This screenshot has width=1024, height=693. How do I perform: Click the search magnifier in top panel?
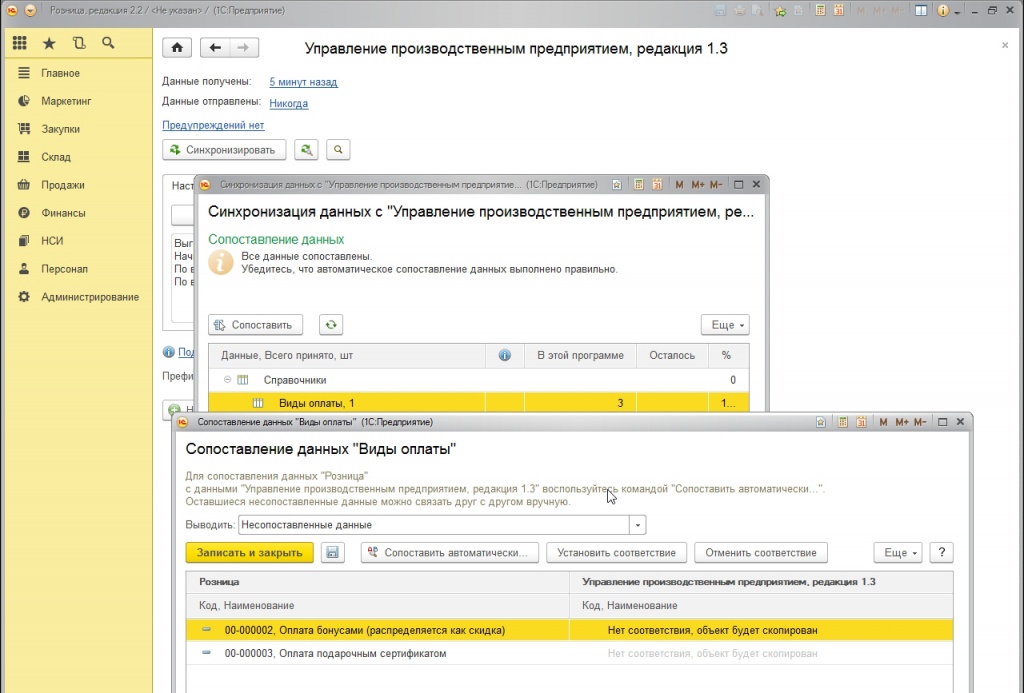pyautogui.click(x=108, y=43)
